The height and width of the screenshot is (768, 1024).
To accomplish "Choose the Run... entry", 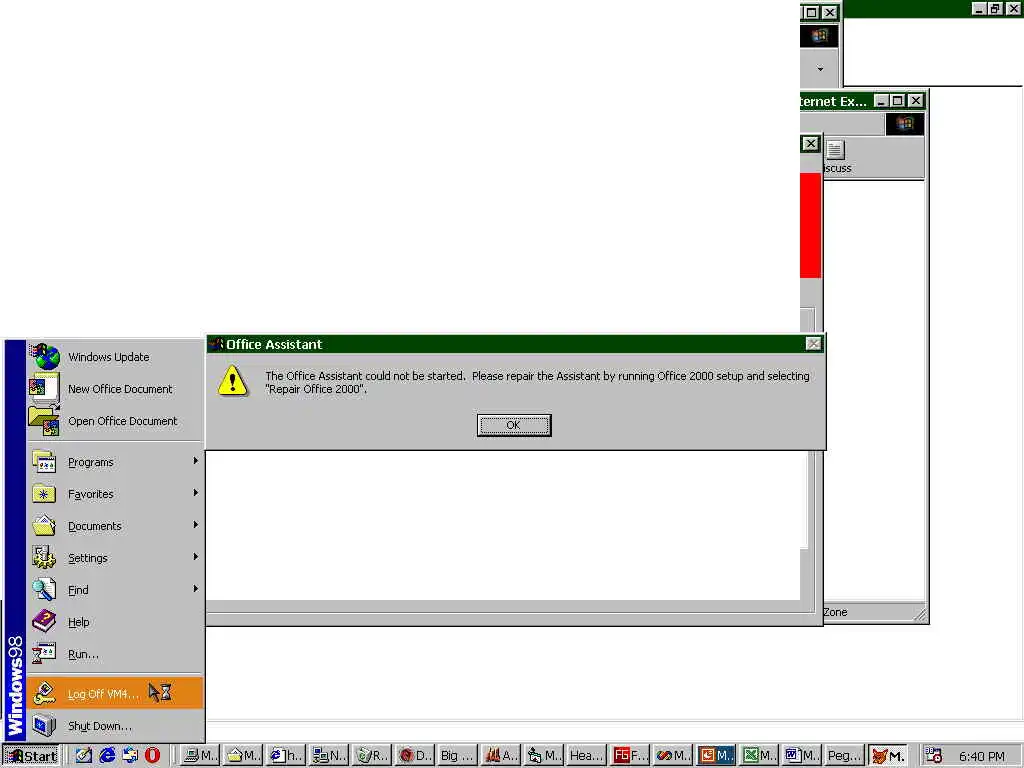I will pyautogui.click(x=115, y=654).
